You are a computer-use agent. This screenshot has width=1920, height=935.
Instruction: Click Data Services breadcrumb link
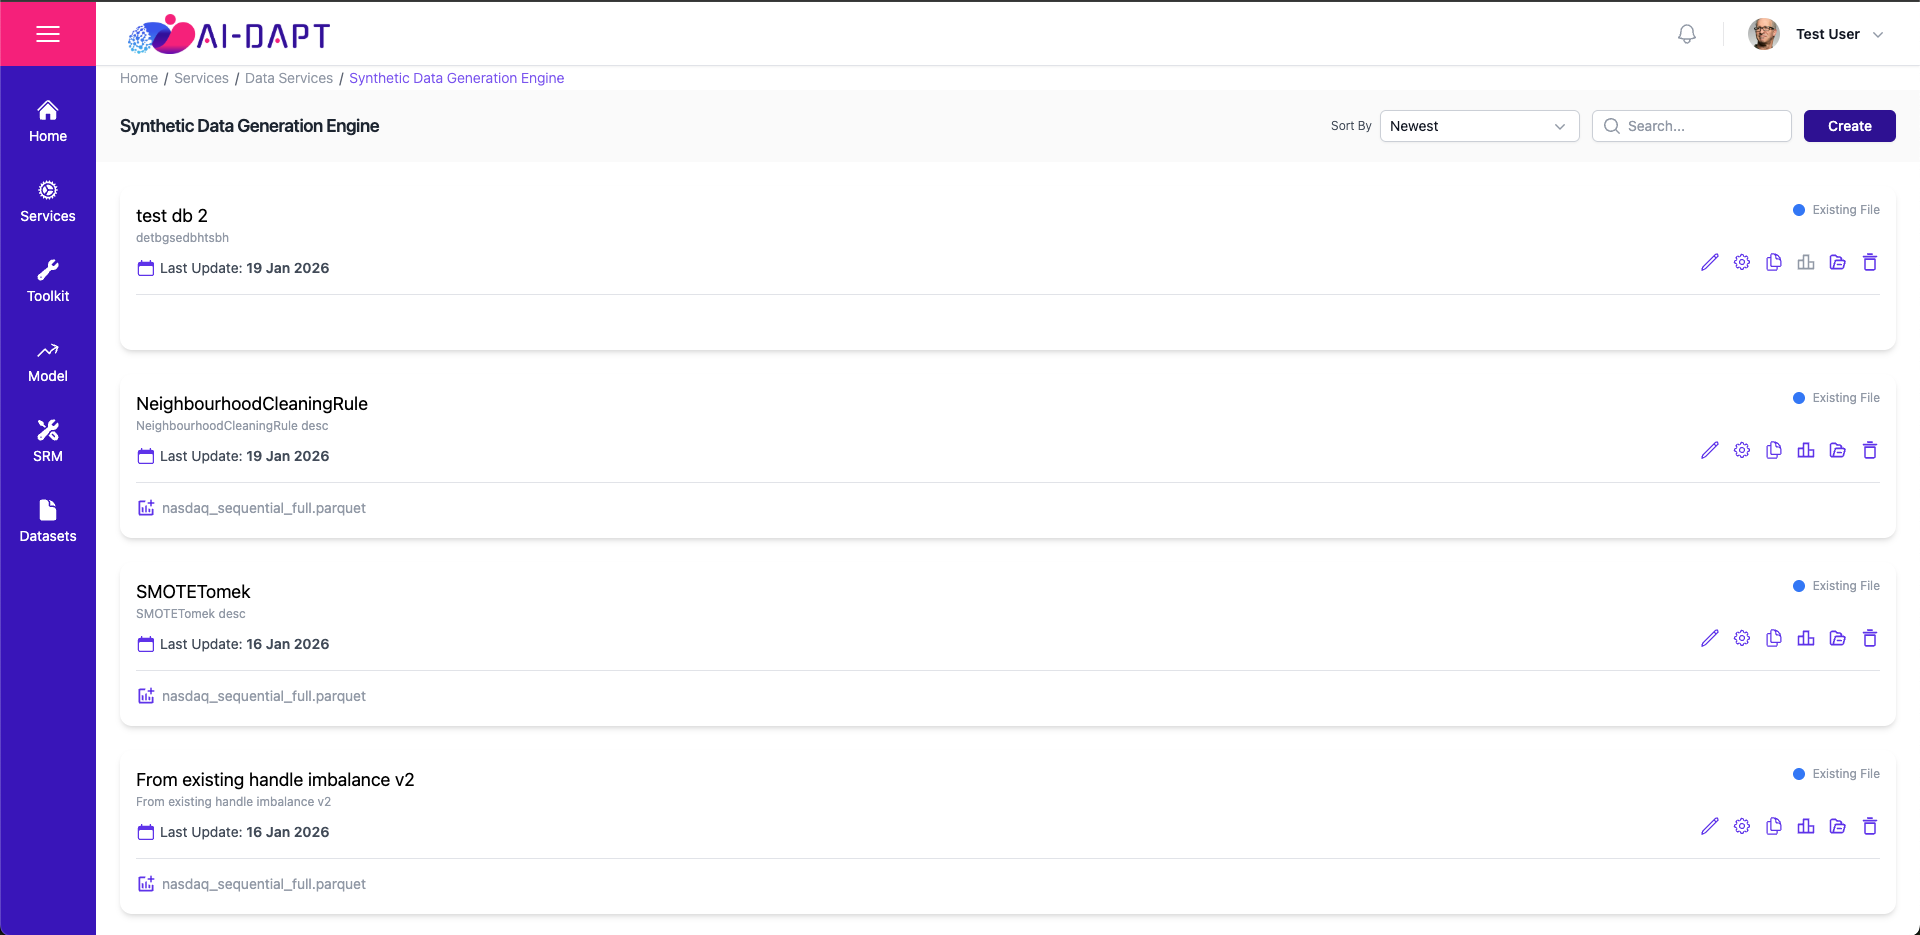[289, 78]
